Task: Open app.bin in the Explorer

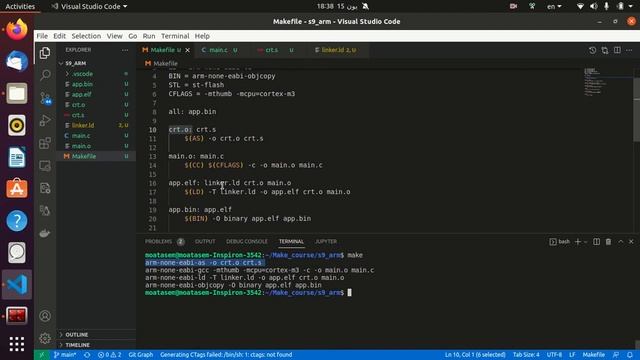Action: (x=82, y=84)
